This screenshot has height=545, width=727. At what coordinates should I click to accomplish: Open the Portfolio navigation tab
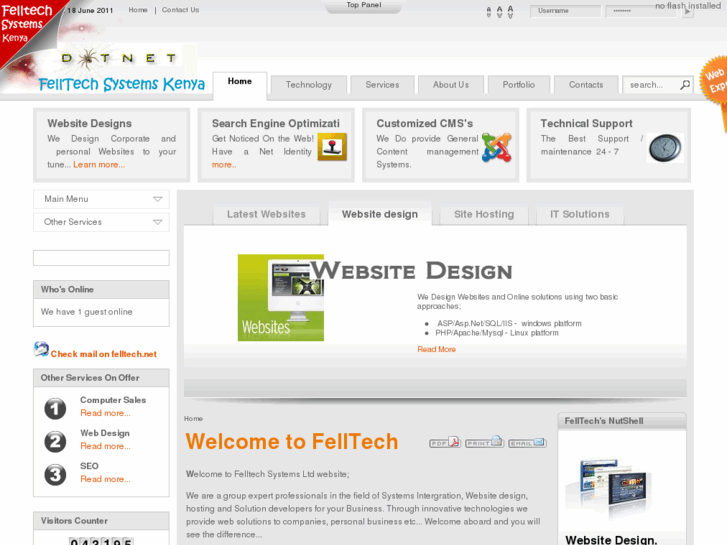click(x=518, y=85)
